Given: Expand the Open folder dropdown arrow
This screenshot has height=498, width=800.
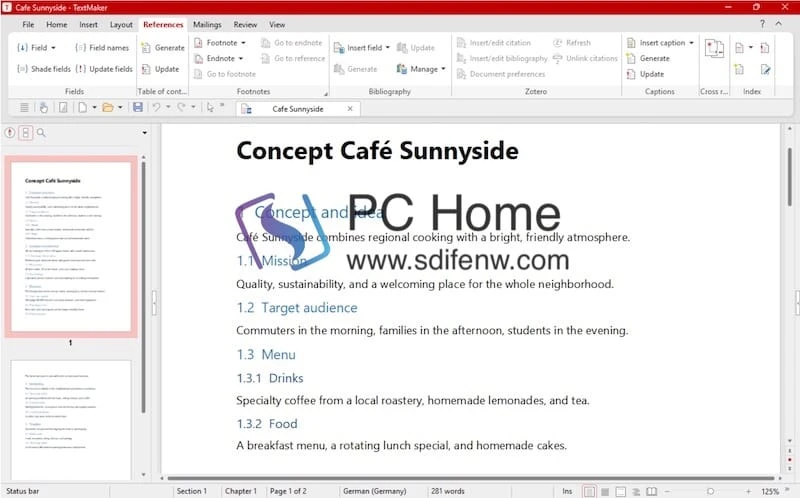Looking at the screenshot, I should click(120, 107).
